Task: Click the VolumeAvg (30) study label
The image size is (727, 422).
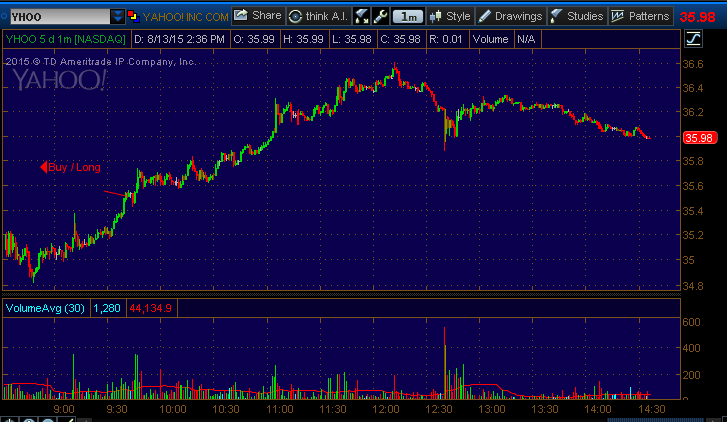Action: 45,308
